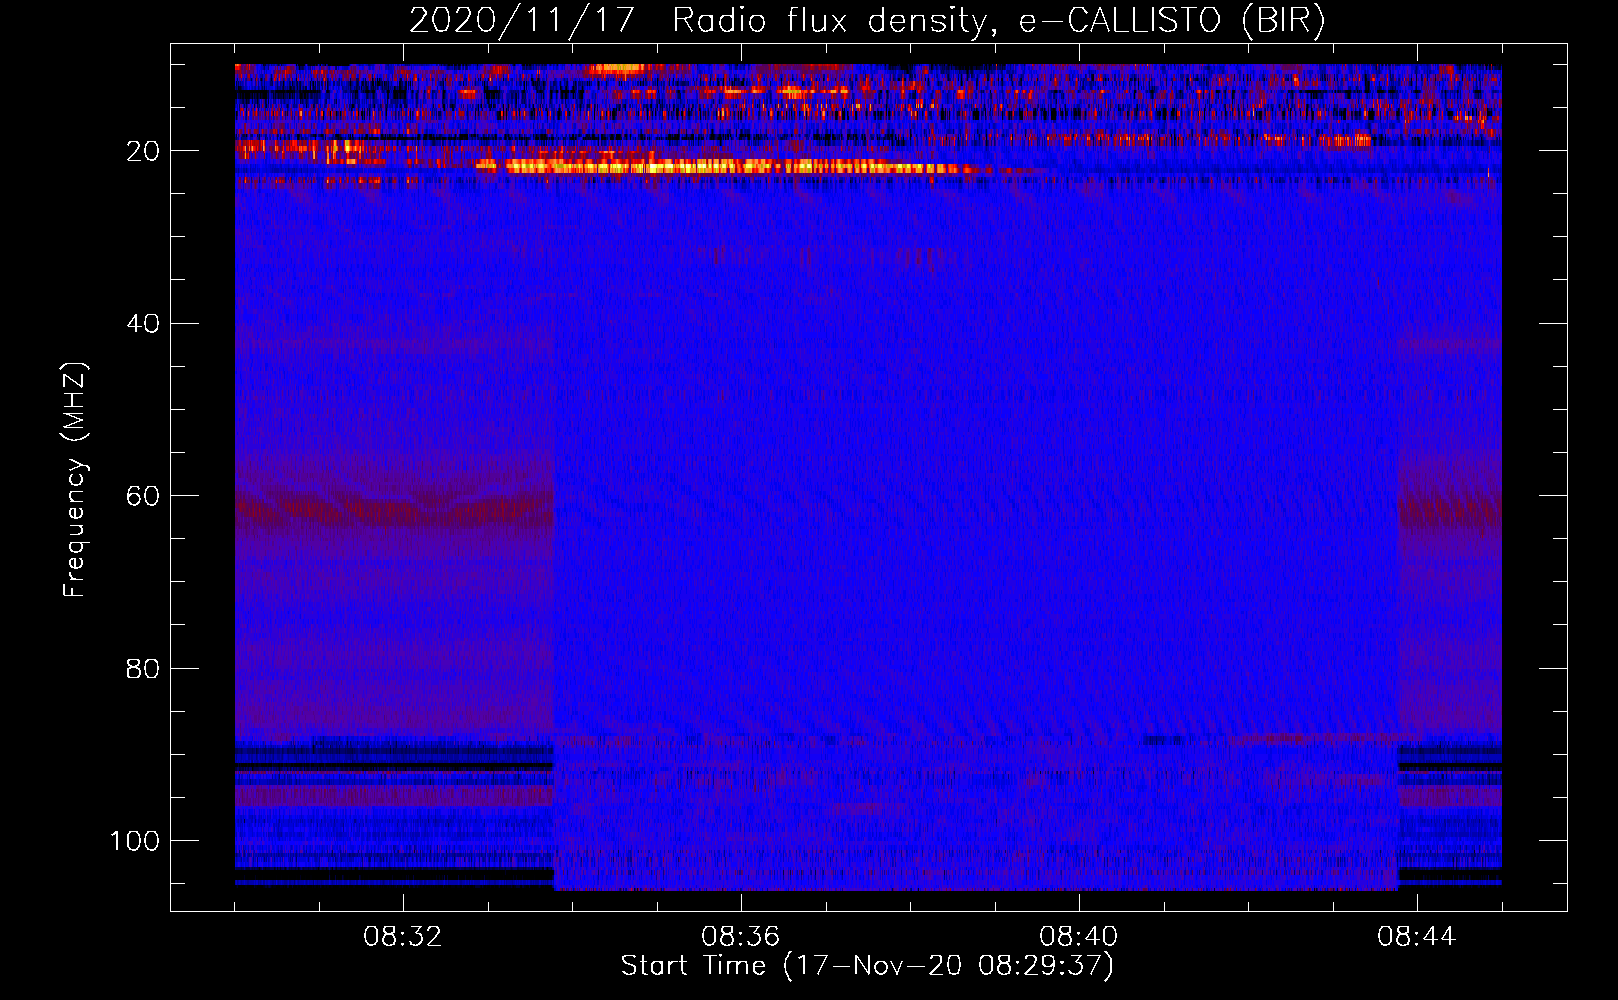Click the '08:36' time tick label
1618x1000 pixels.
pyautogui.click(x=741, y=937)
